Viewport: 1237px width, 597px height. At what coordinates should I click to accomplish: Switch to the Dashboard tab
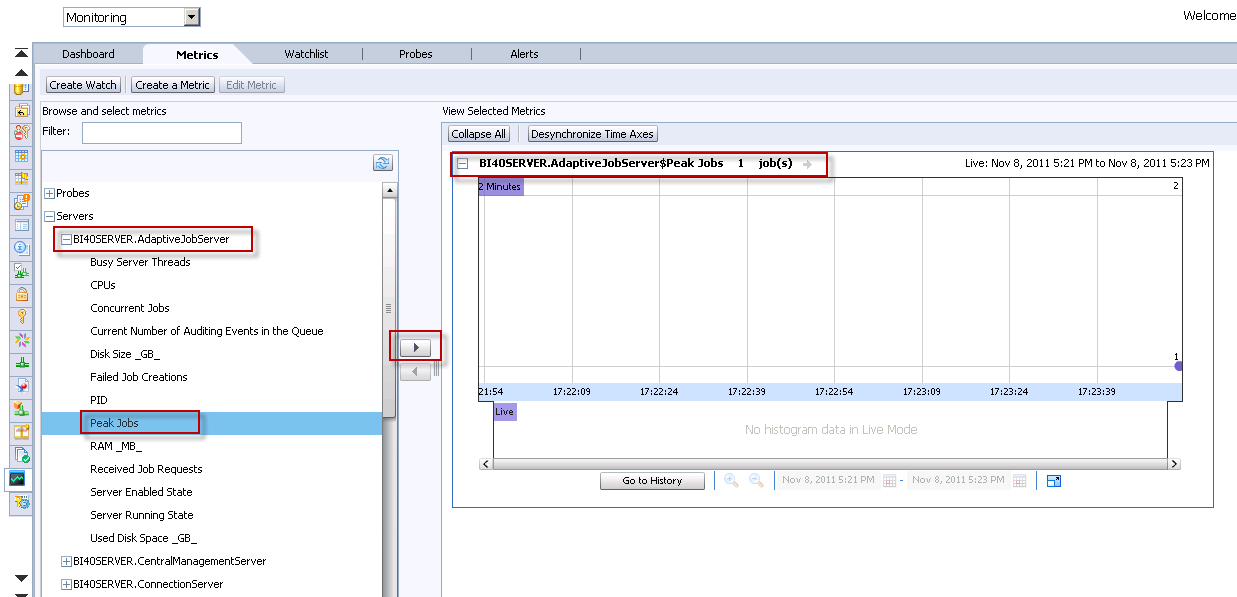88,54
